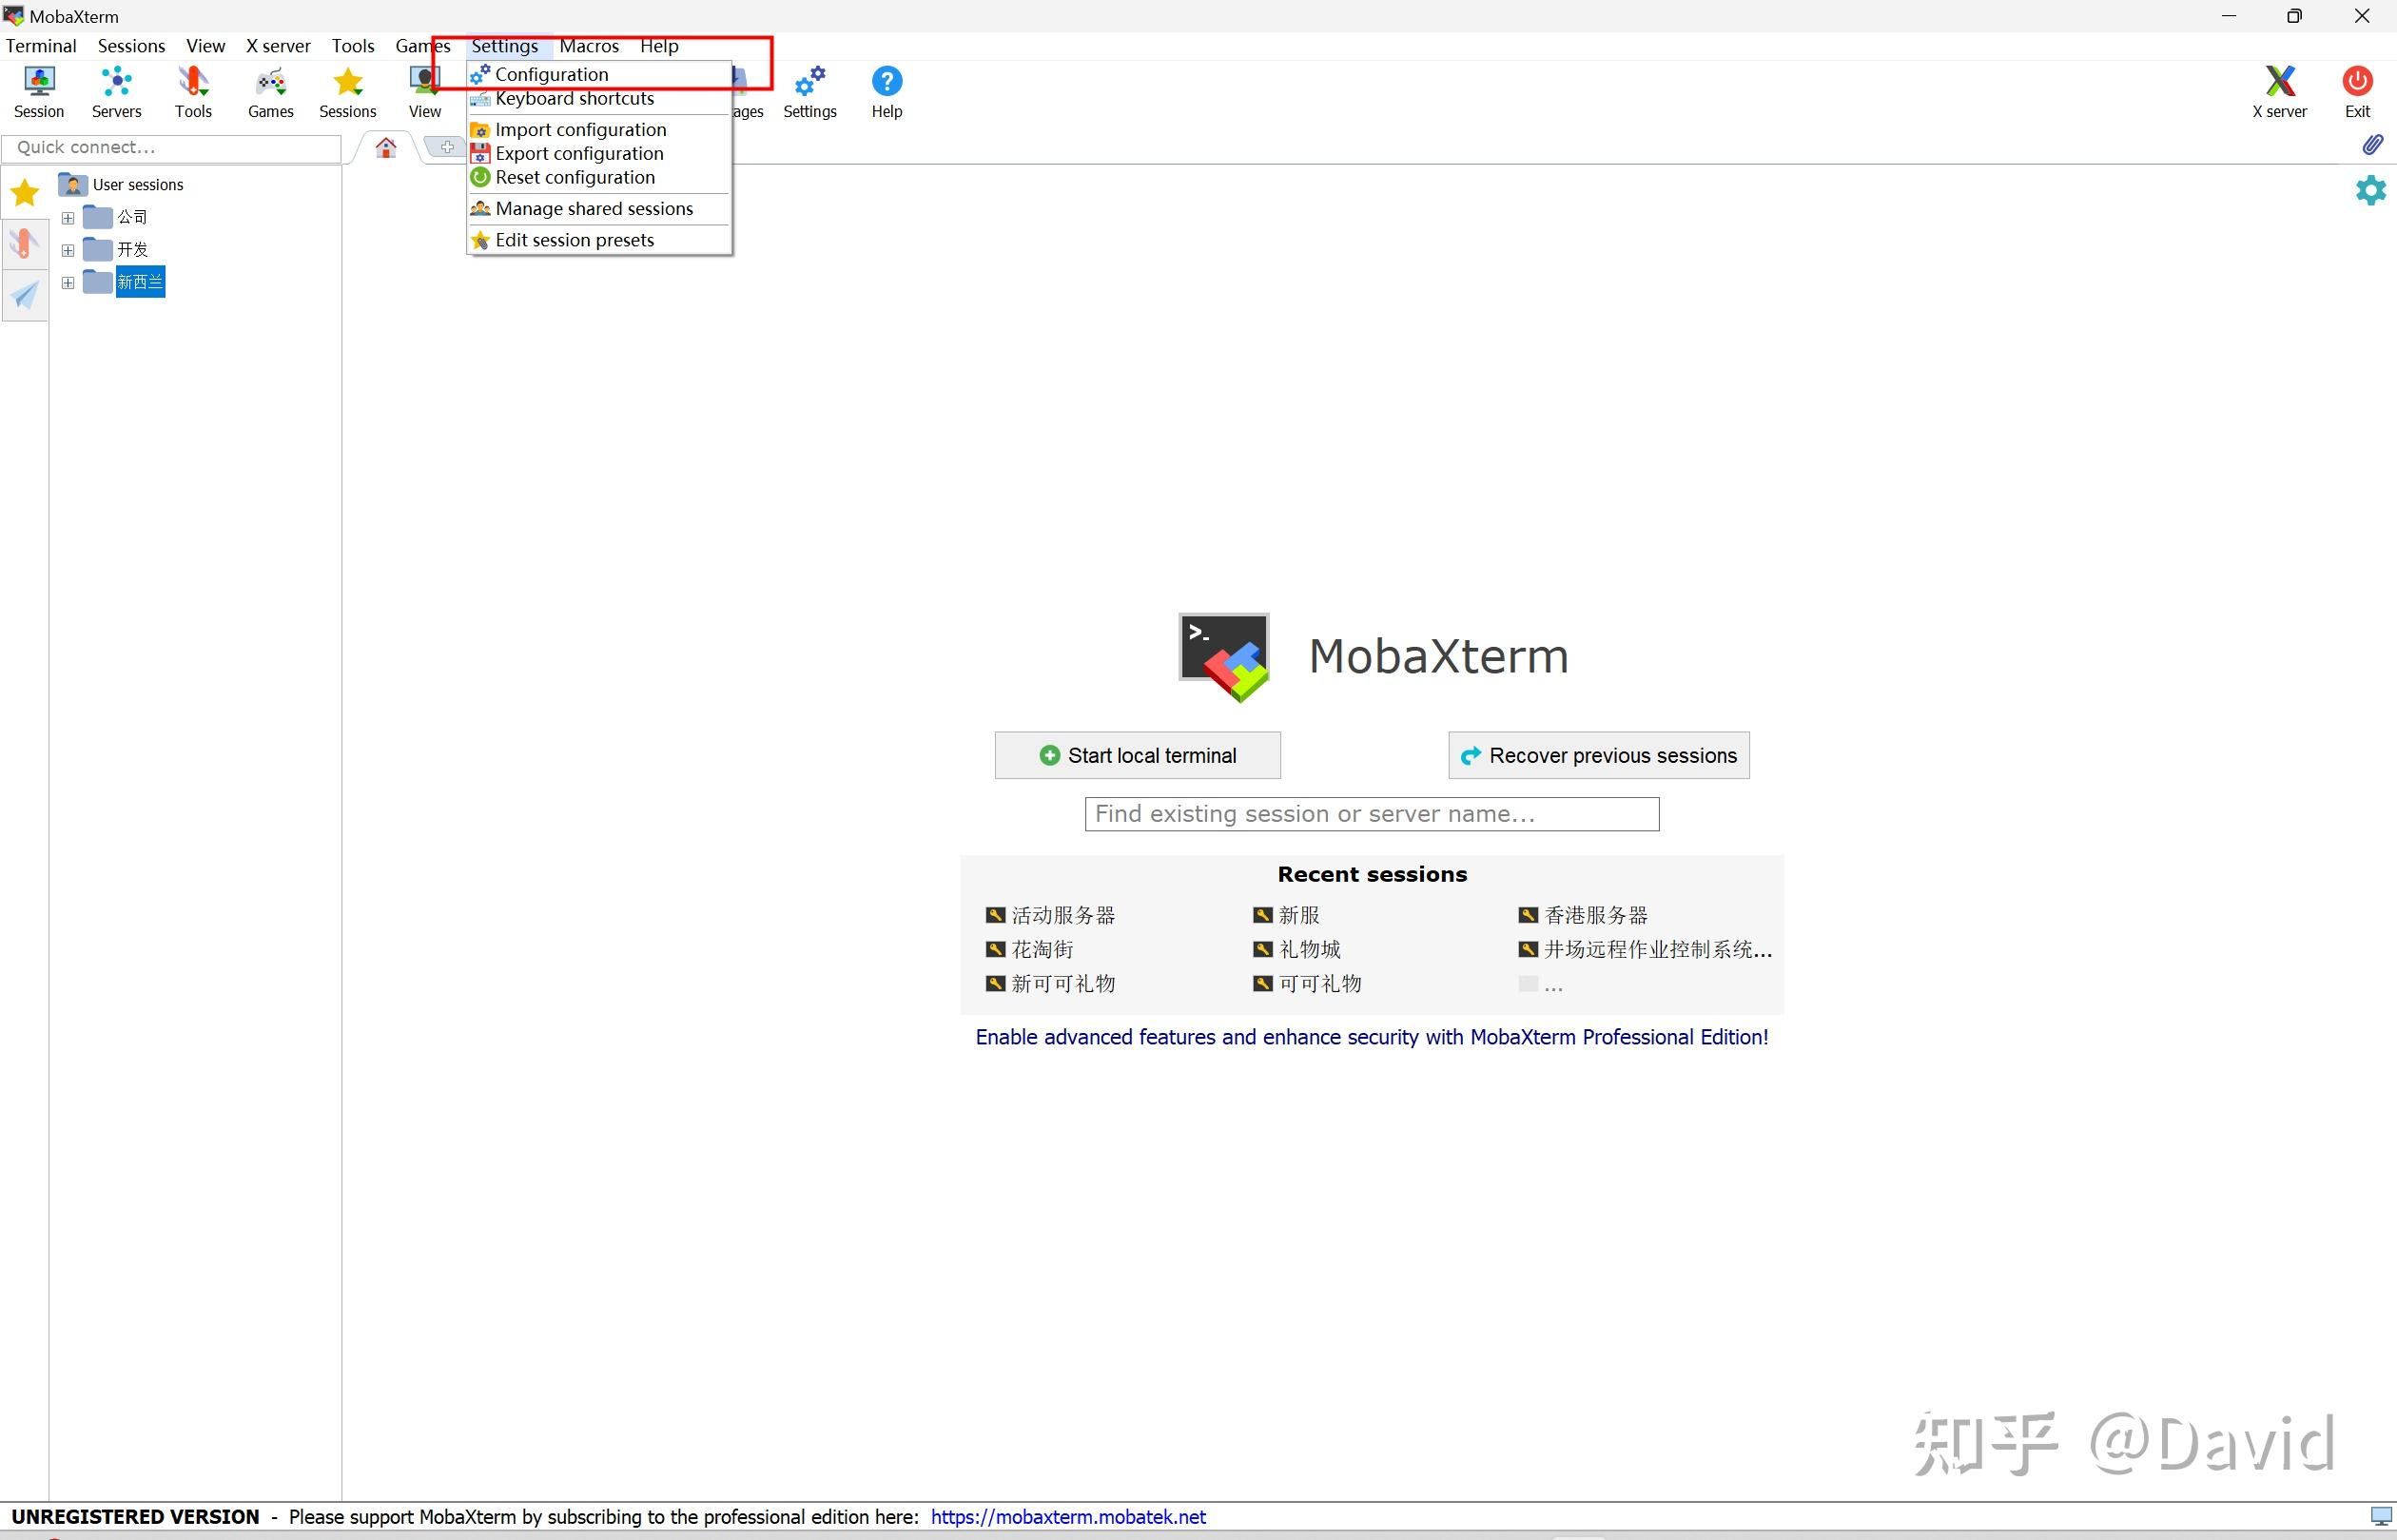
Task: Open the Macros paper plane sidebar icon
Action: 24,296
